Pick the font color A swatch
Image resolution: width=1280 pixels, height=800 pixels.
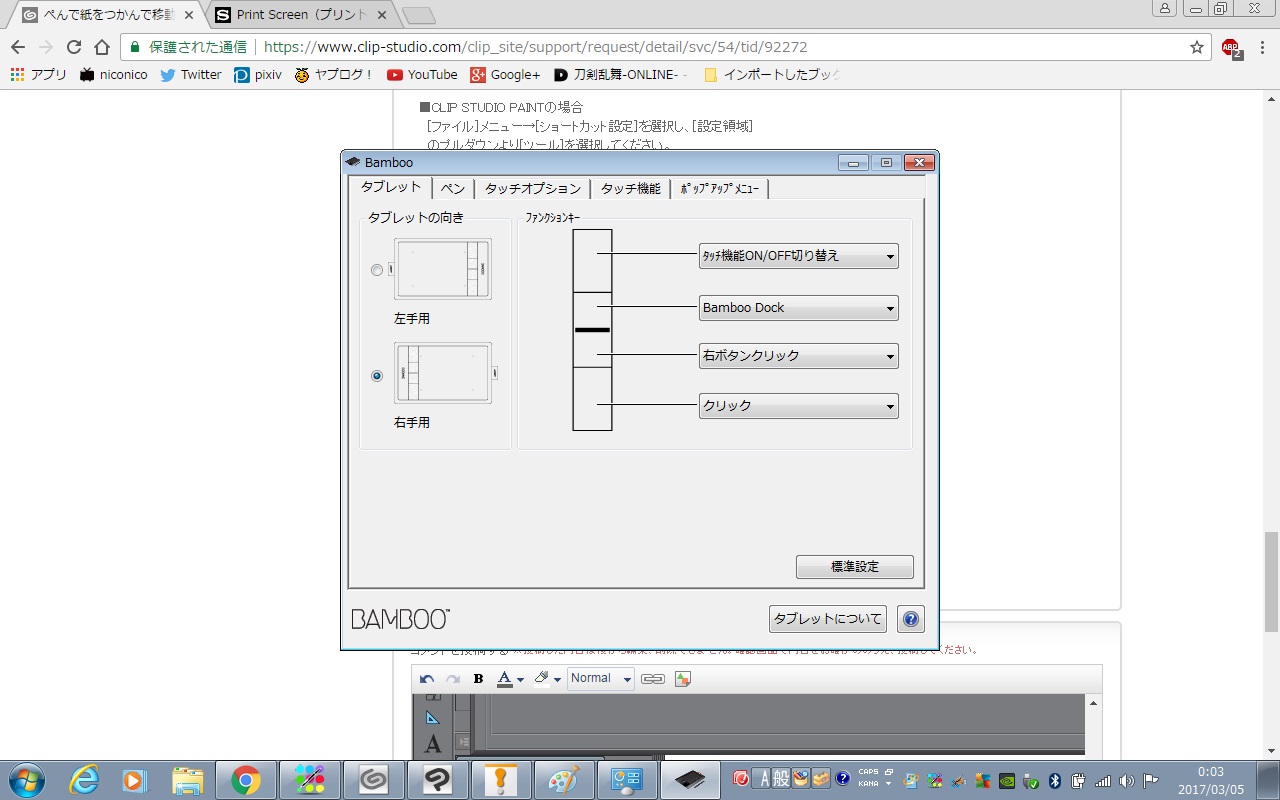(x=505, y=679)
